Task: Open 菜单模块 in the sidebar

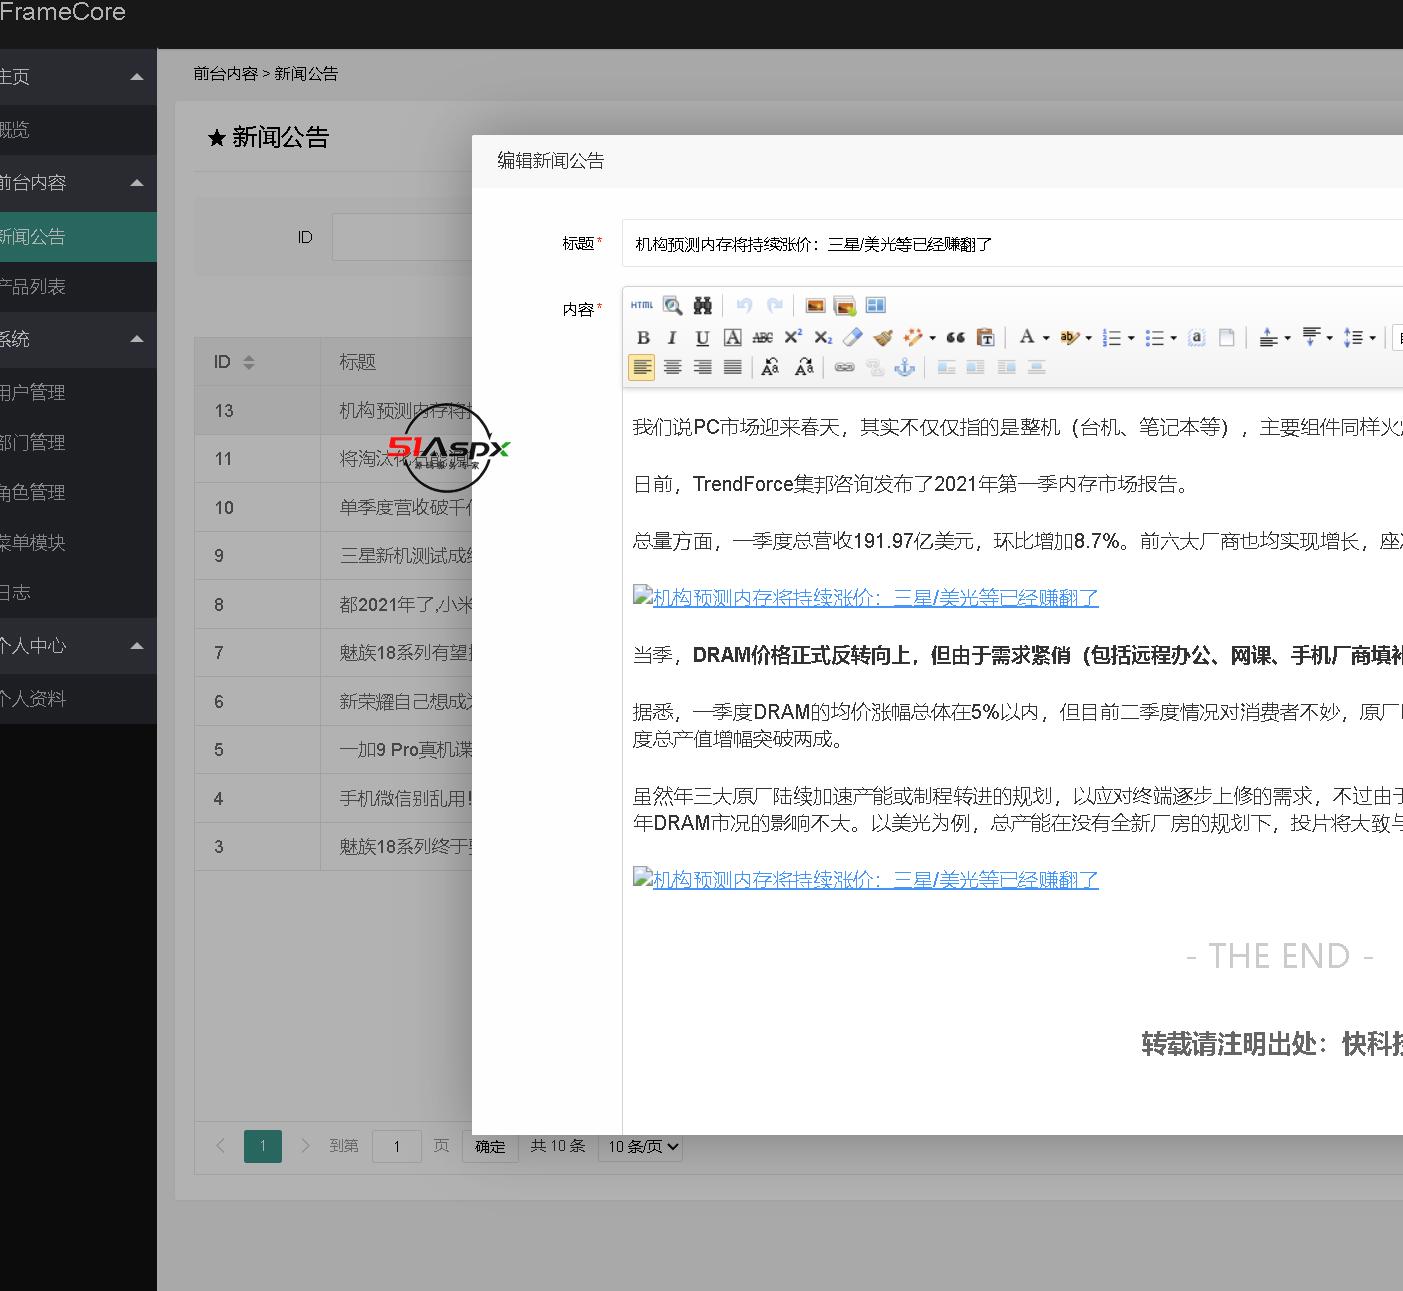Action: (78, 543)
